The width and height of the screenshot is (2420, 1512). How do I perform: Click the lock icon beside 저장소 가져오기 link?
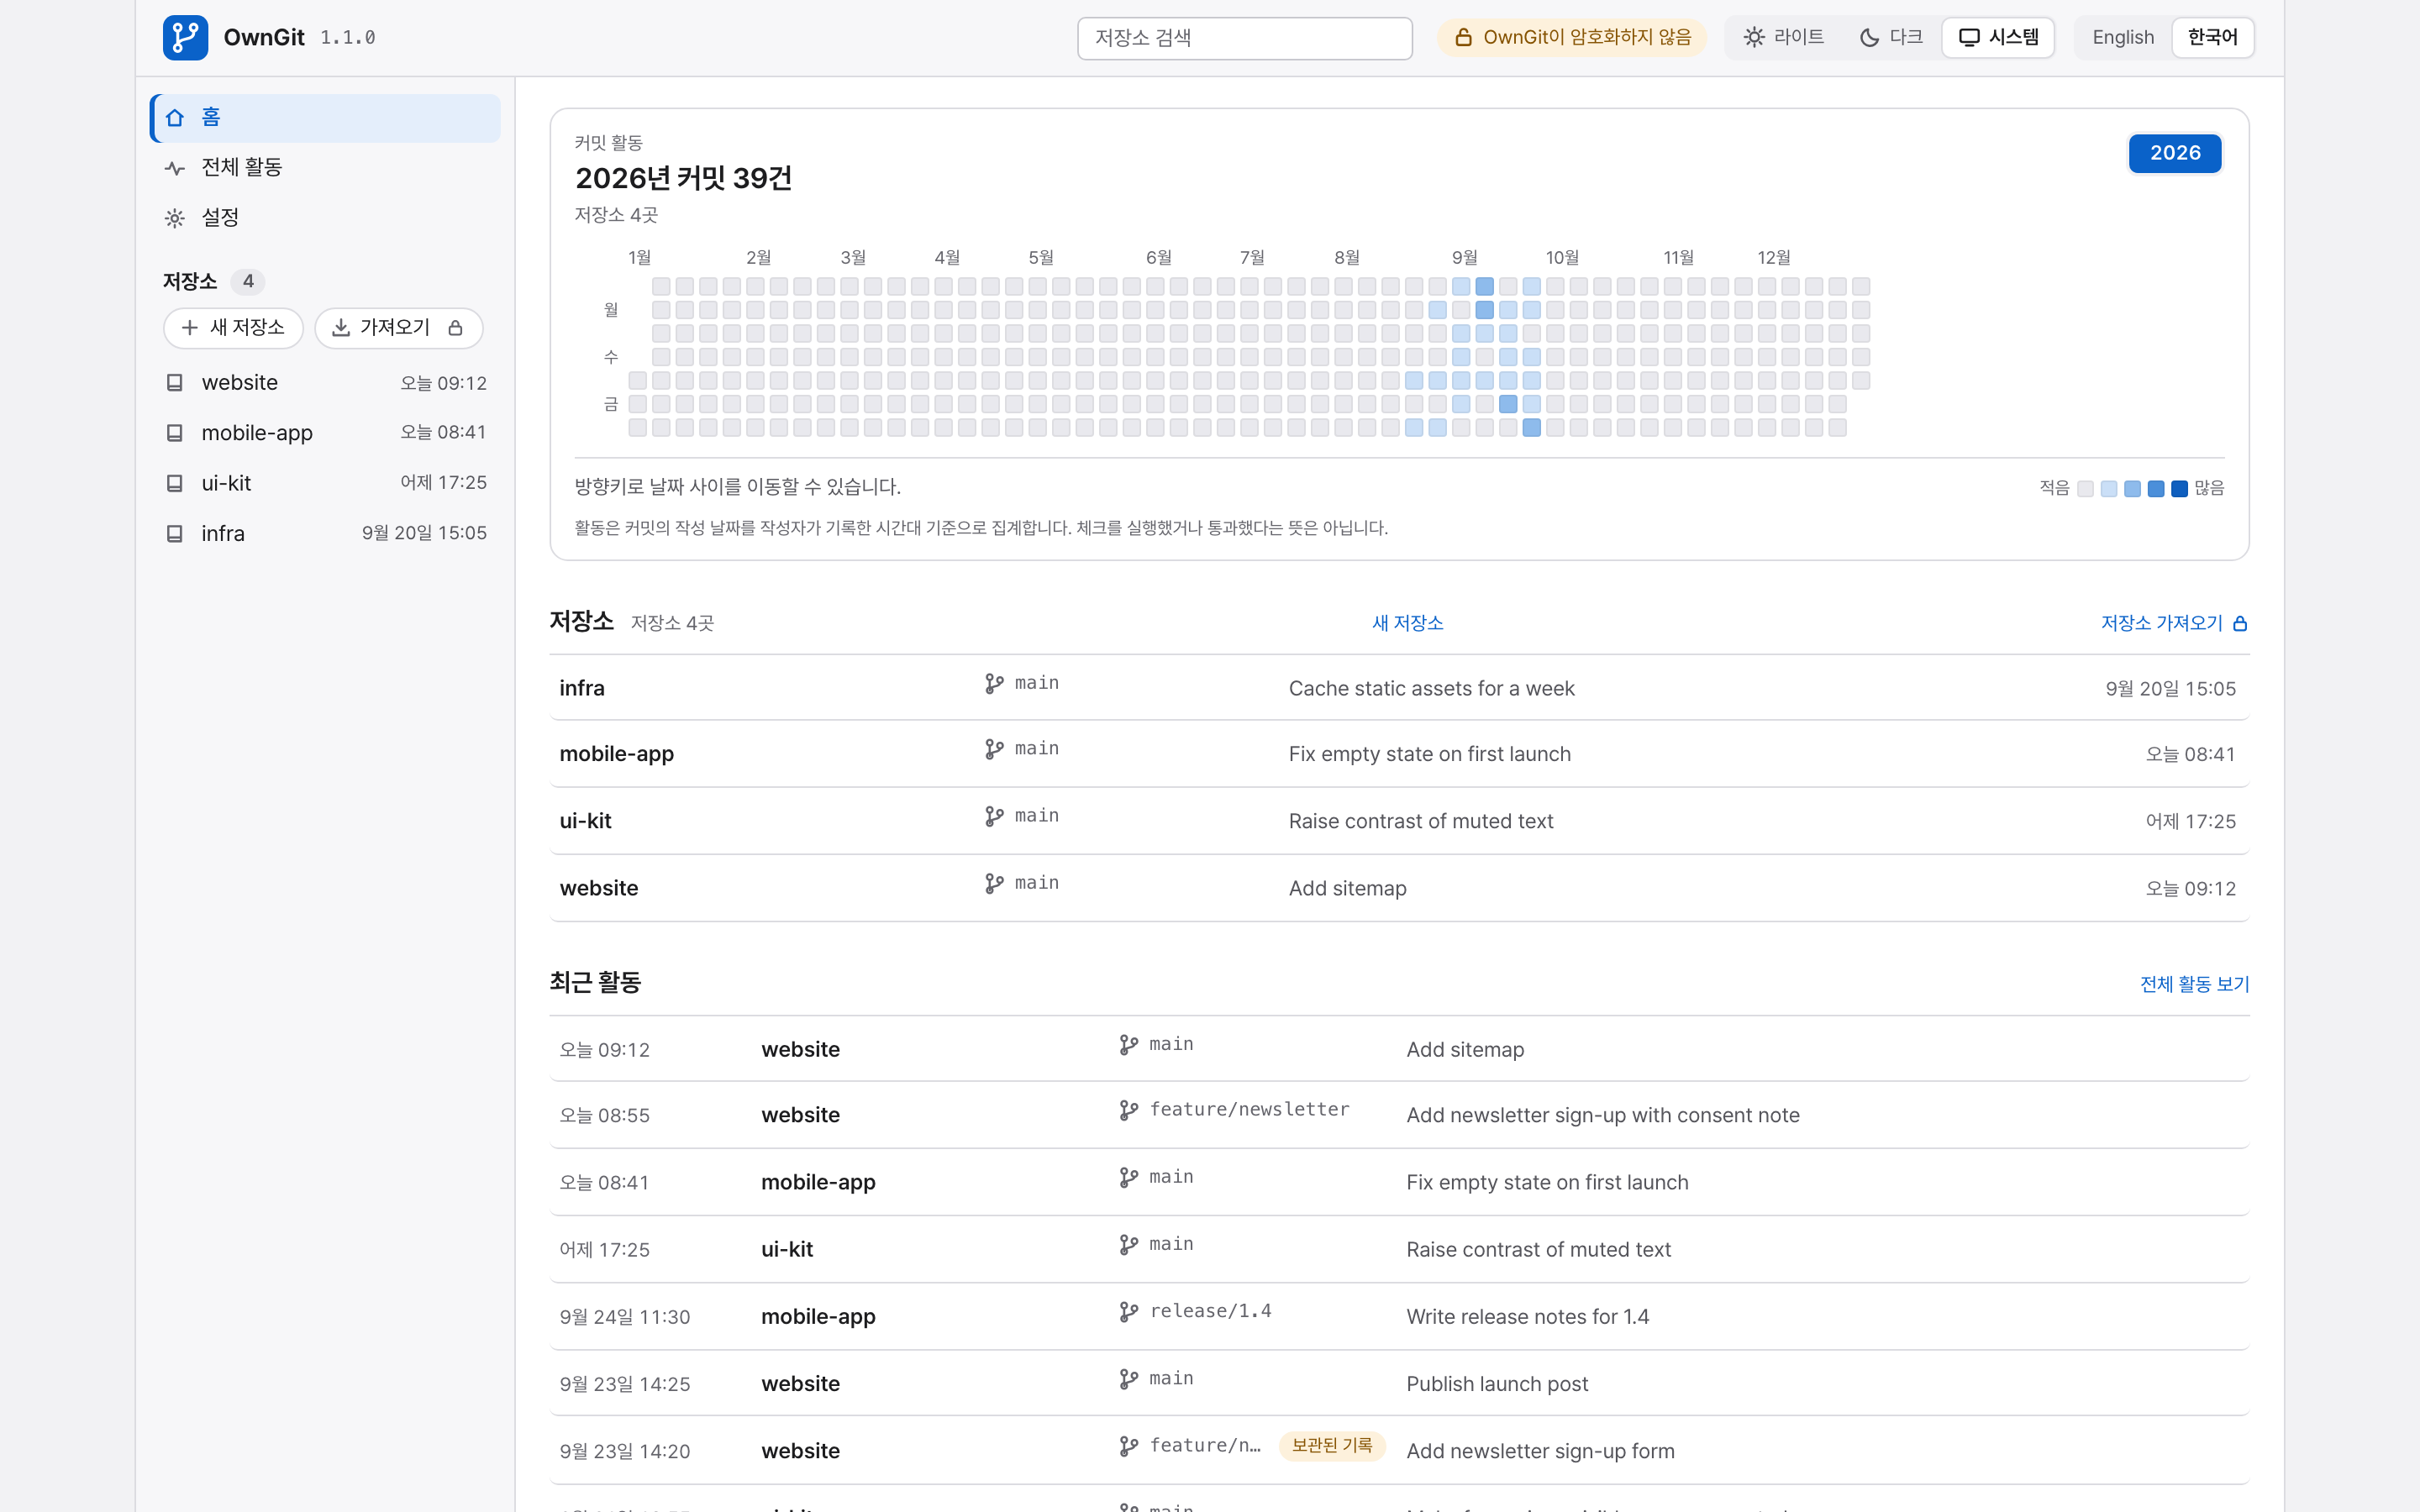pos(2240,623)
